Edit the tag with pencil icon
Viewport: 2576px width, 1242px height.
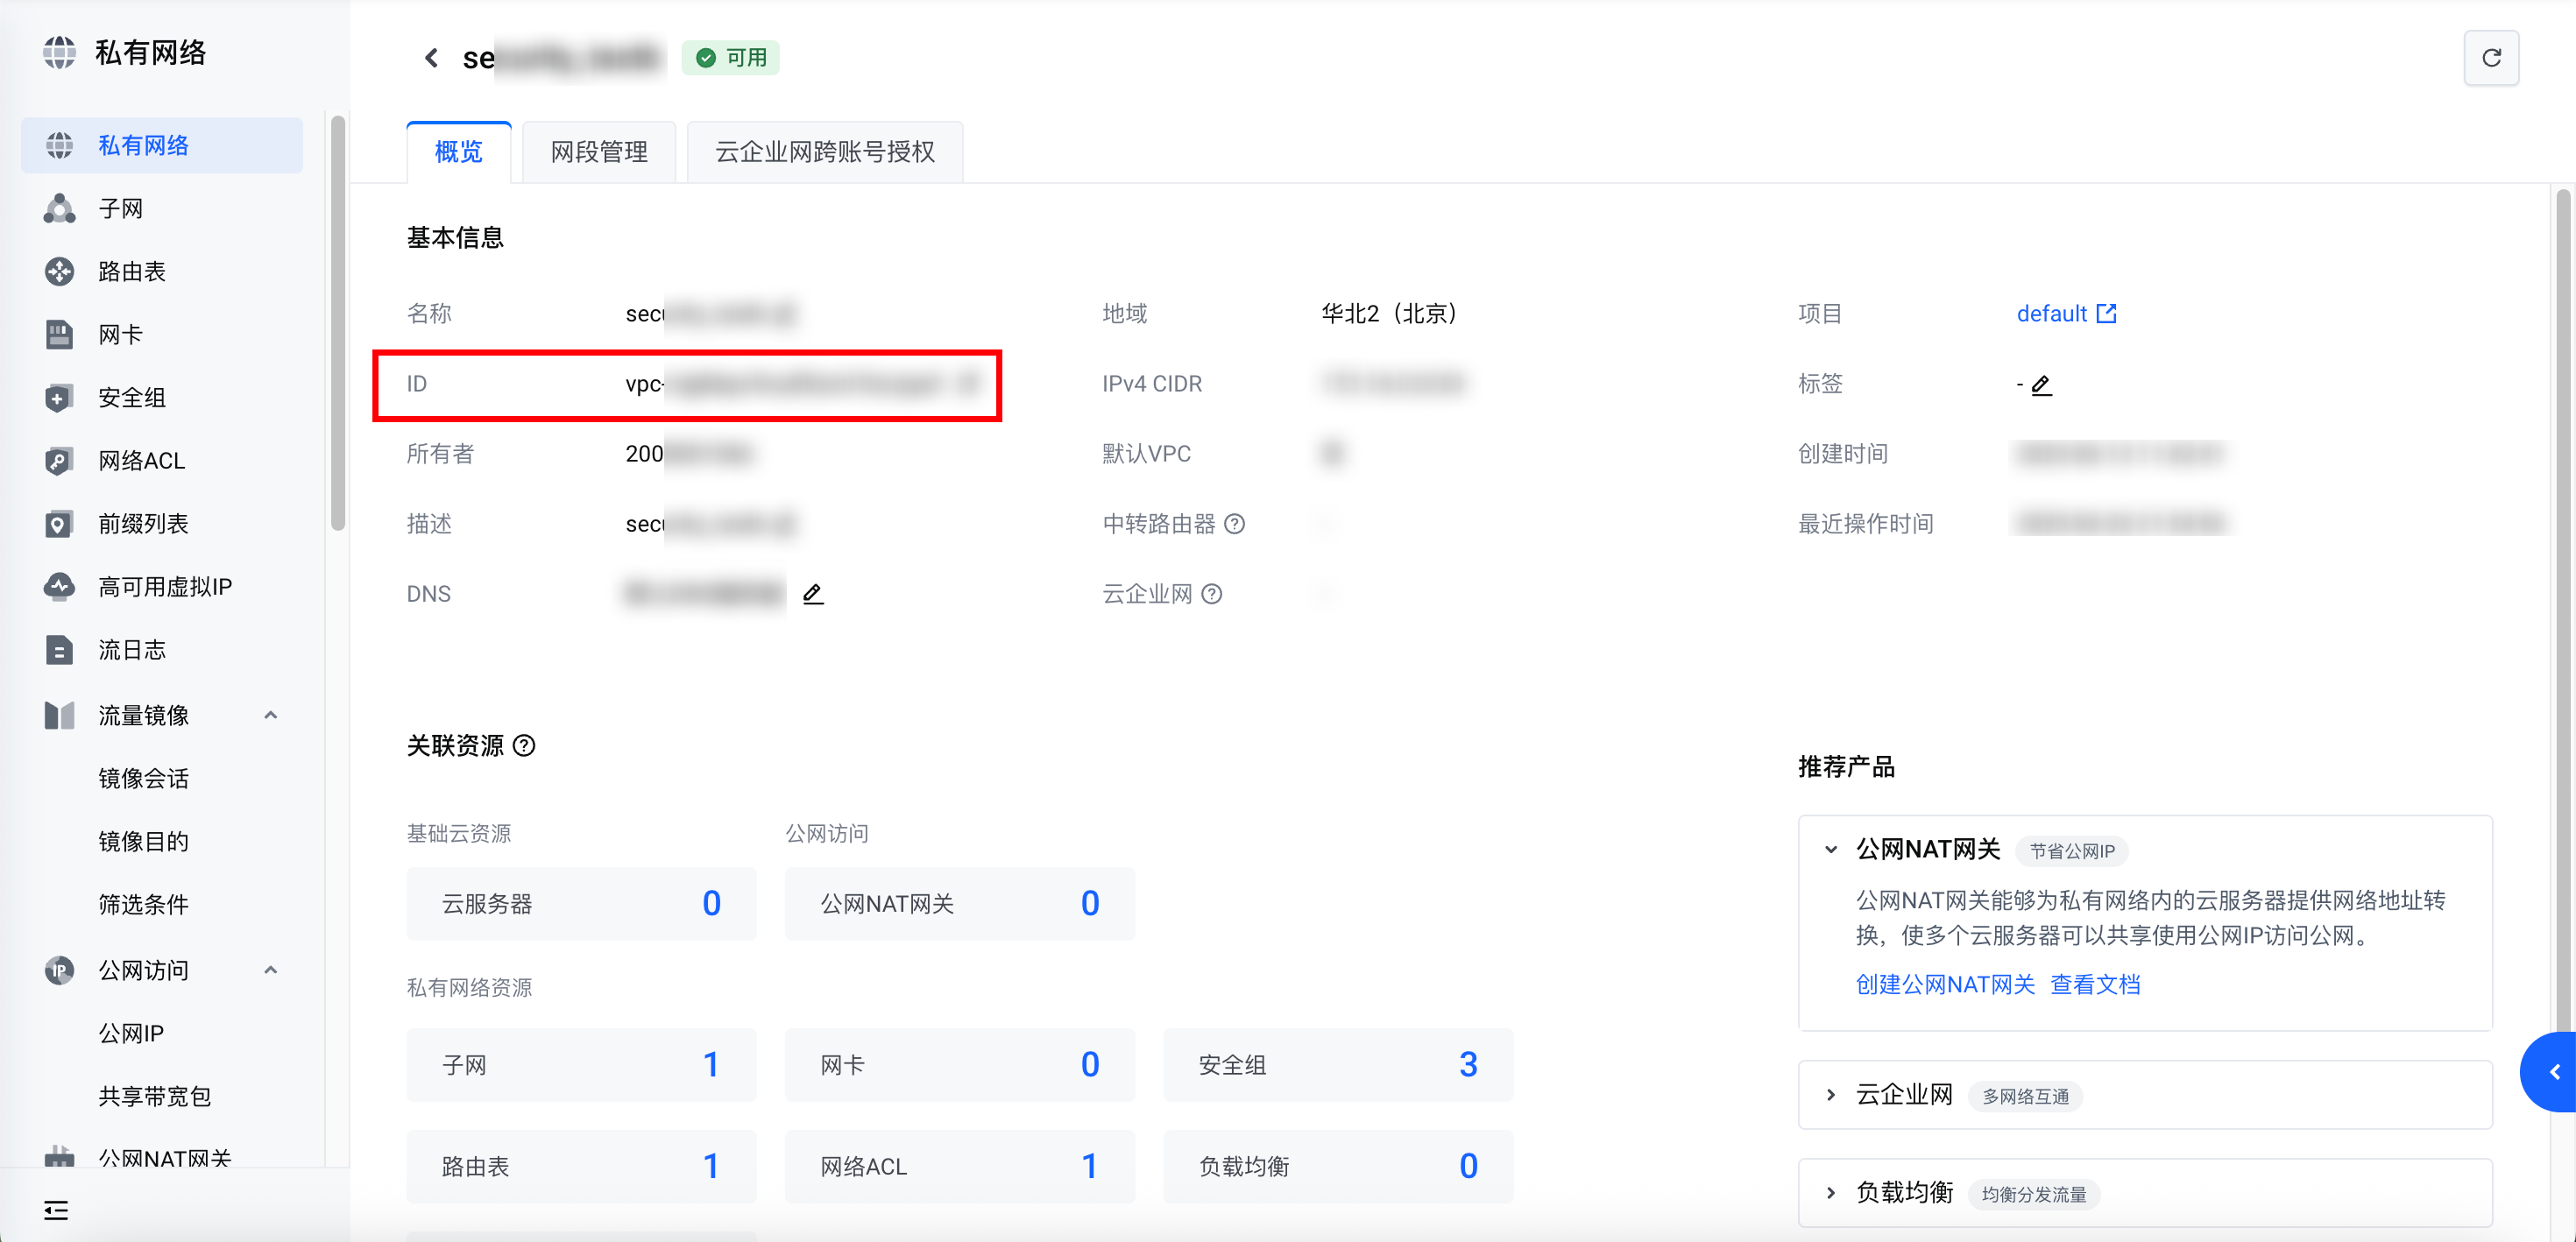(2041, 385)
